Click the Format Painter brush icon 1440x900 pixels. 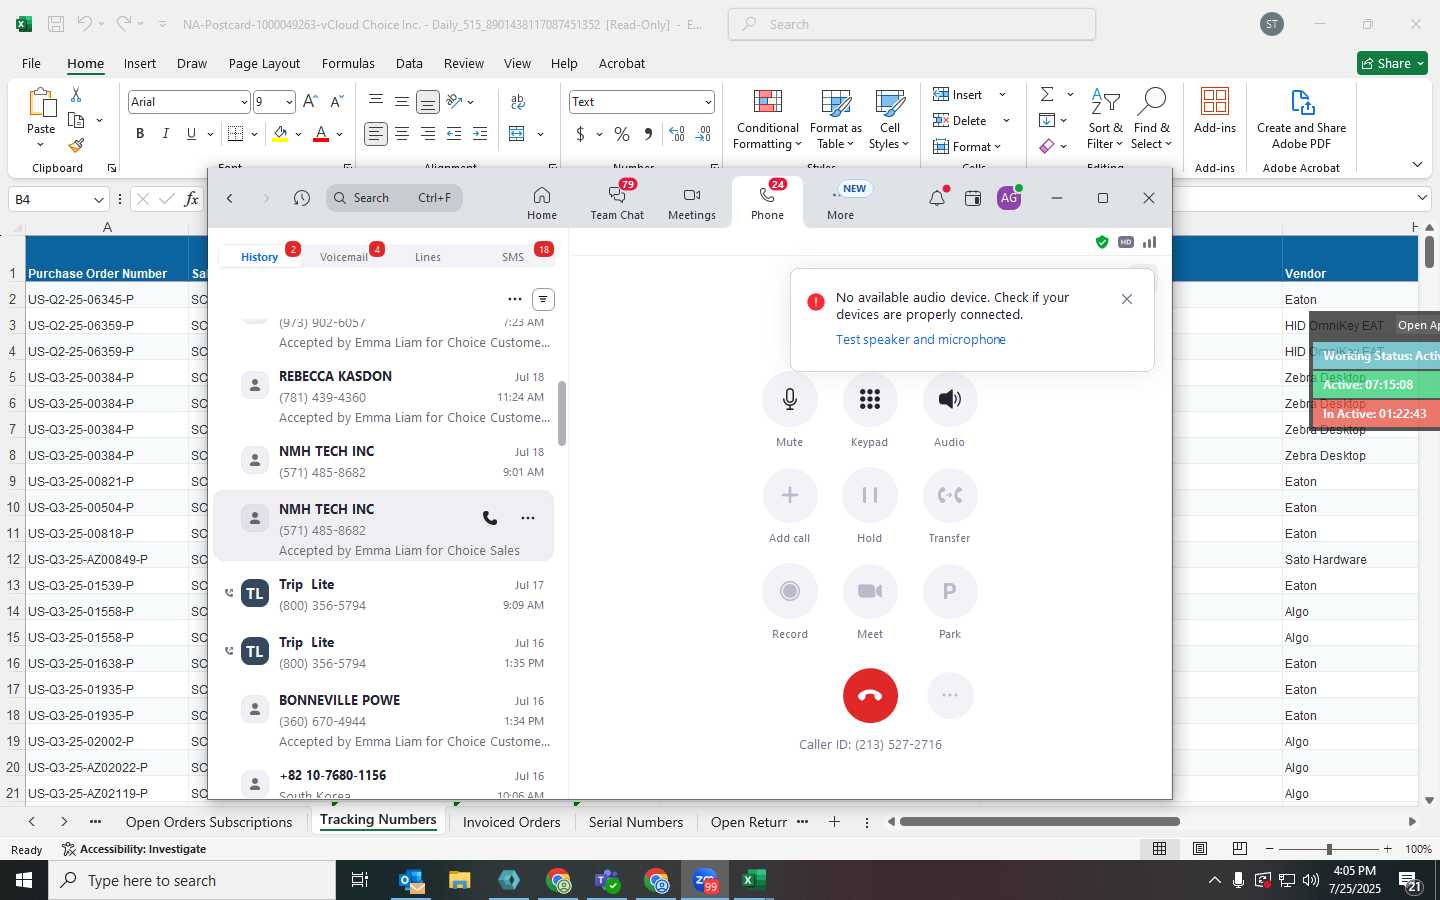[x=76, y=146]
